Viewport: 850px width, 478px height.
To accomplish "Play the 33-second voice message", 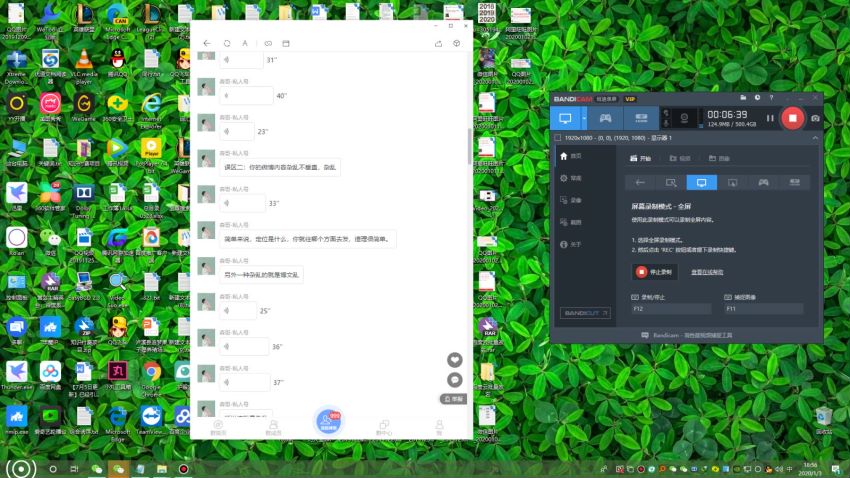I will [242, 203].
